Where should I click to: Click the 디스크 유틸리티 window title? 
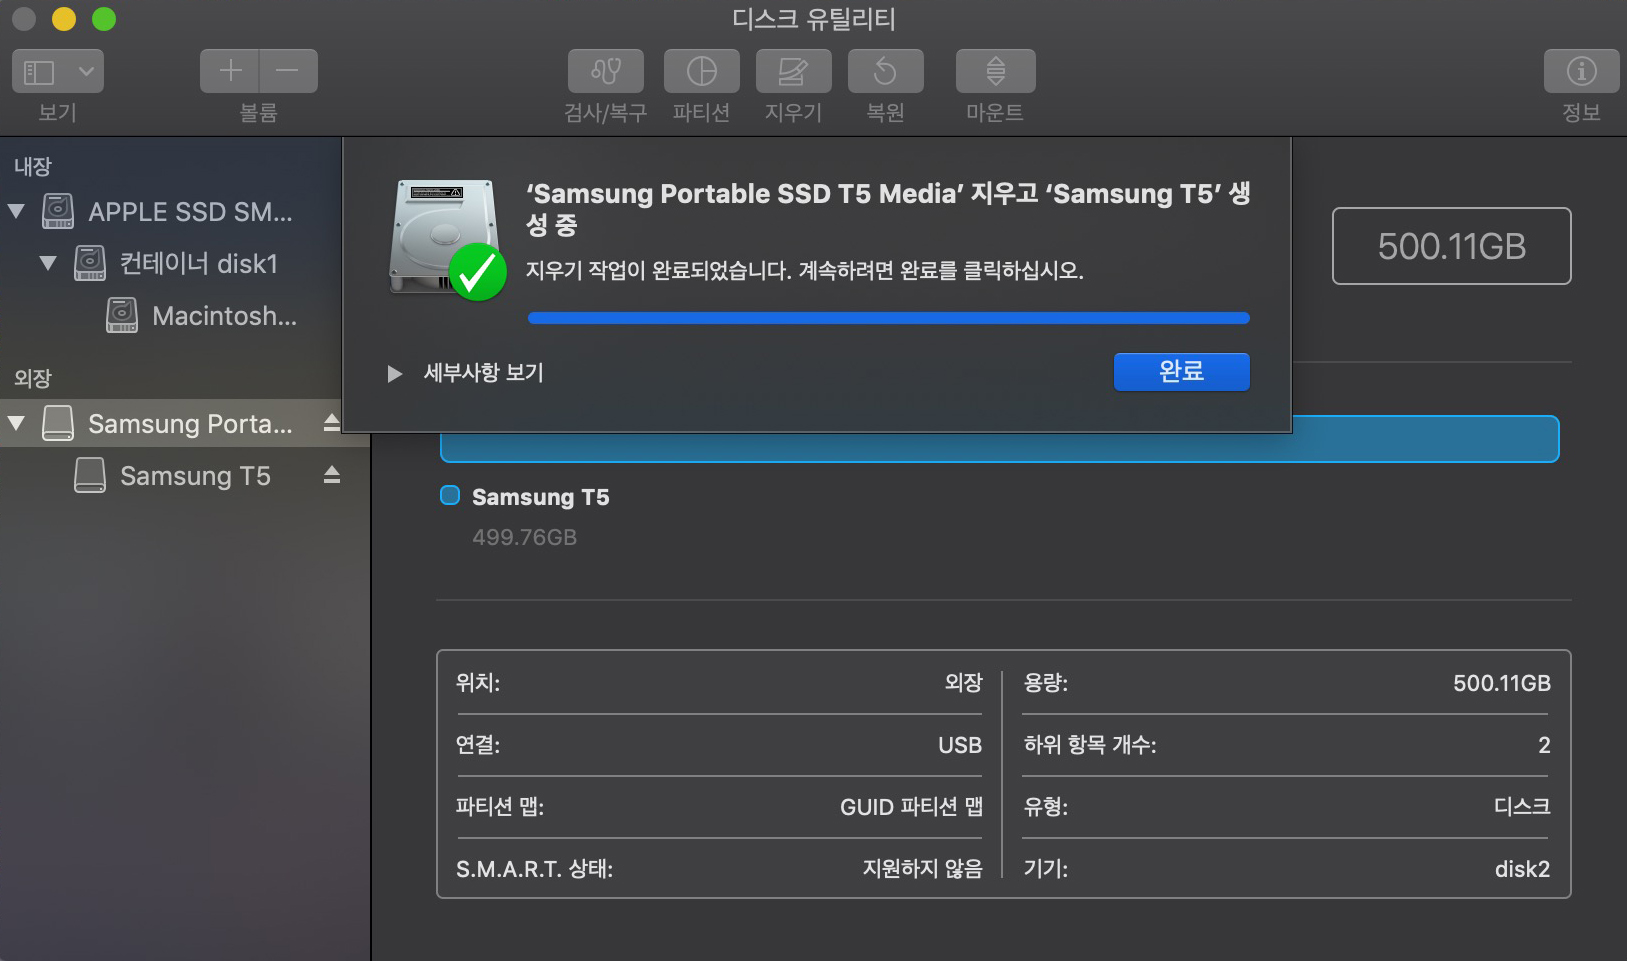pyautogui.click(x=814, y=19)
